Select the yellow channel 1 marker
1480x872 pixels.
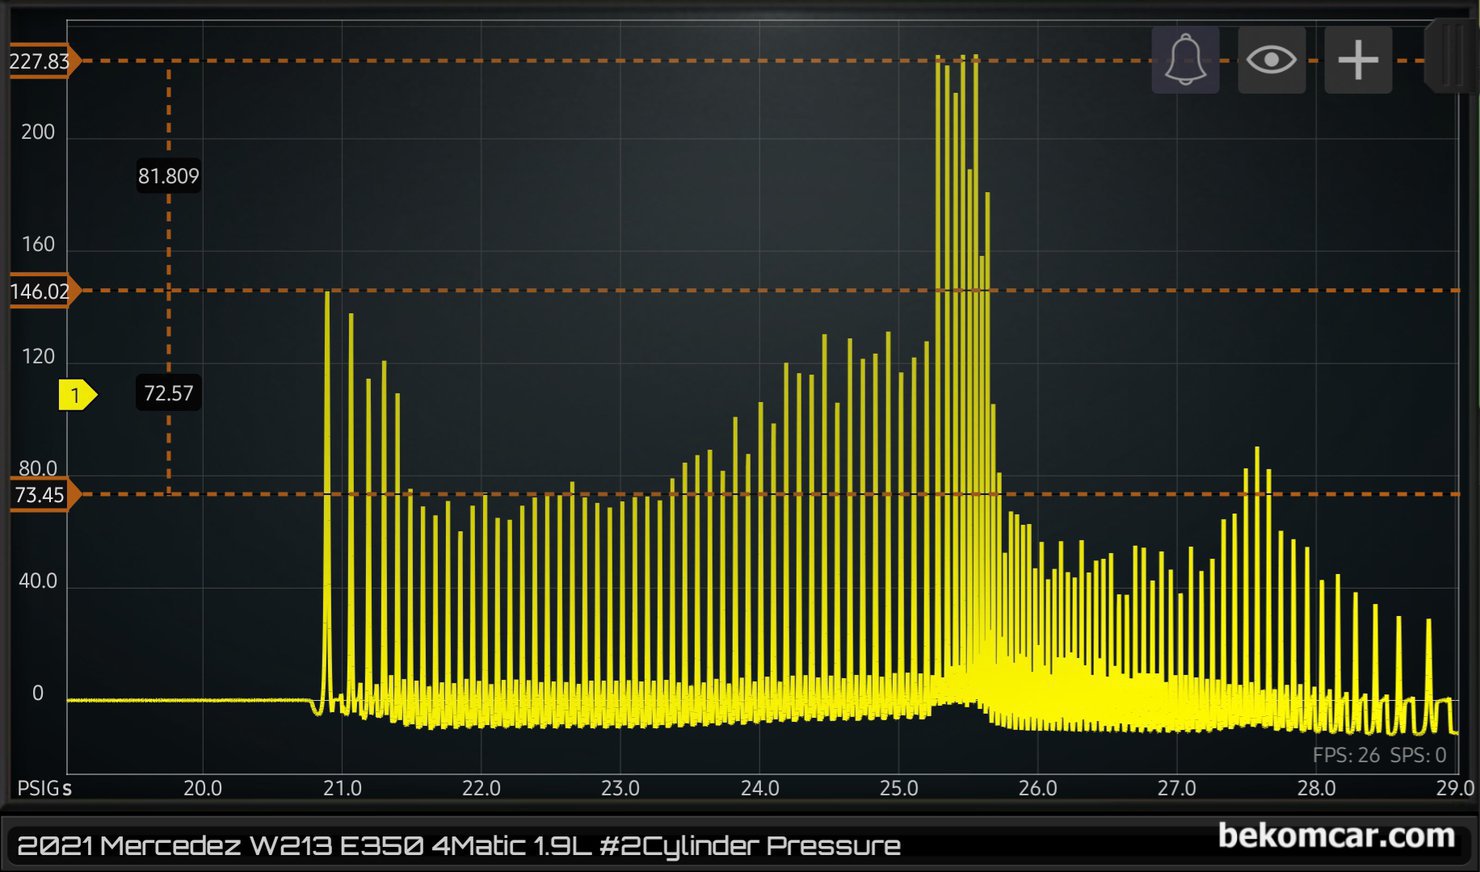76,395
